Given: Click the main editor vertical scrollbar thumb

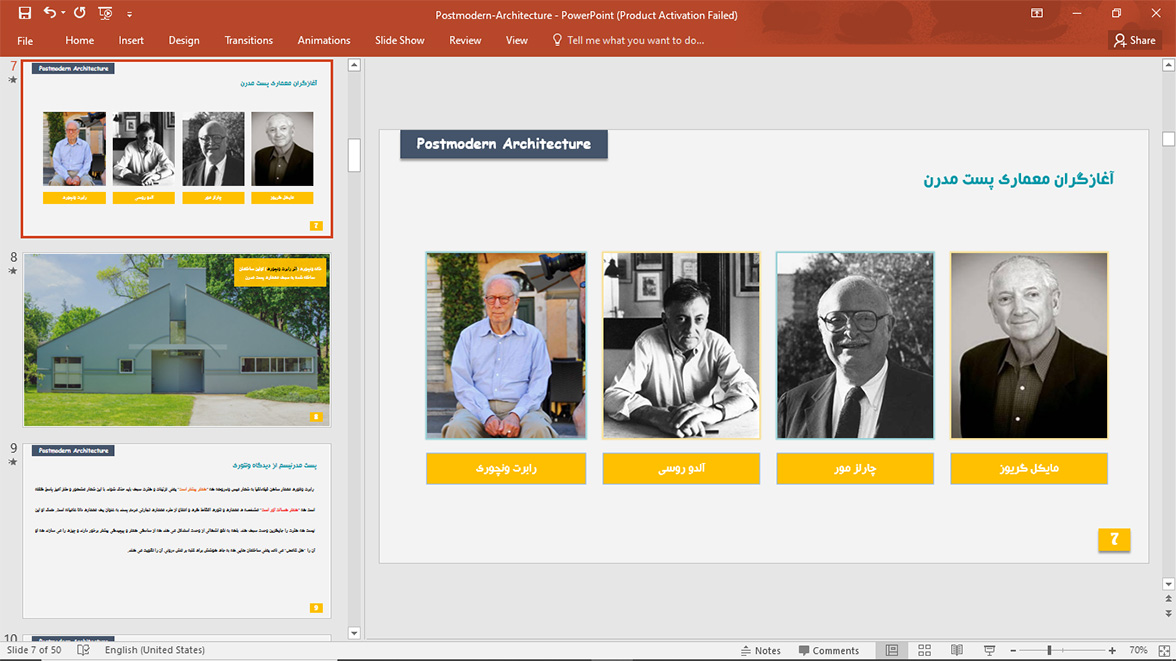Looking at the screenshot, I should (x=1168, y=139).
